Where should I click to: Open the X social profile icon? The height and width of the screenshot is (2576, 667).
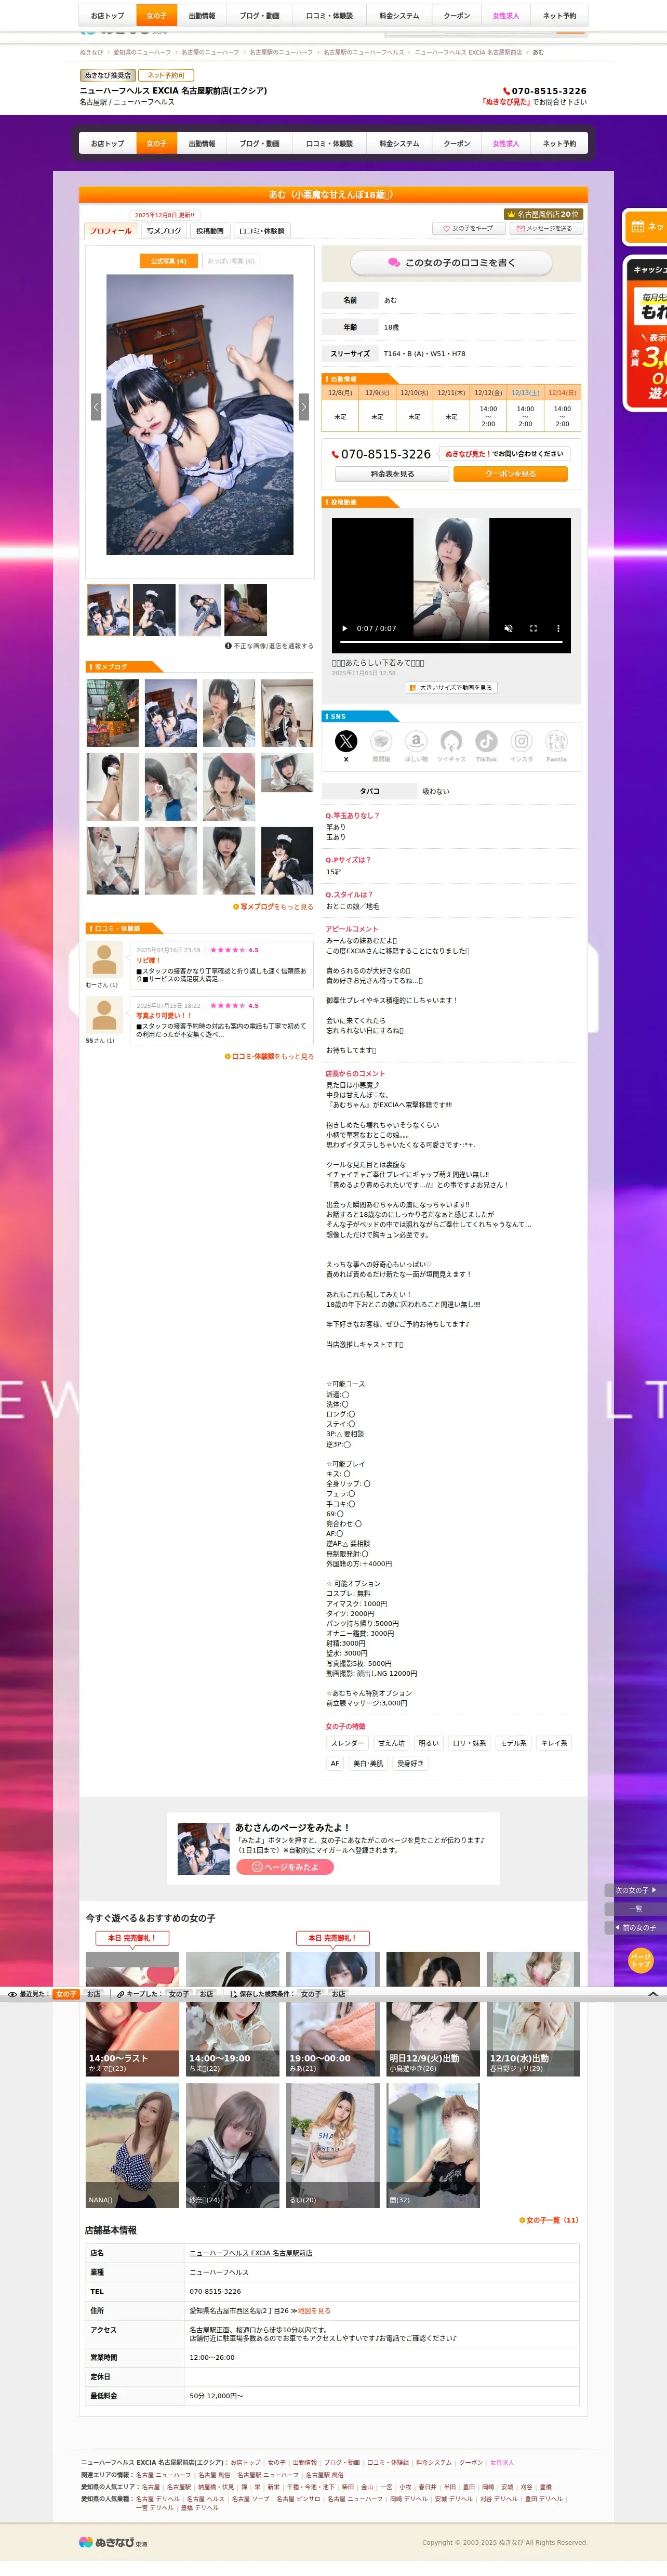tap(346, 741)
